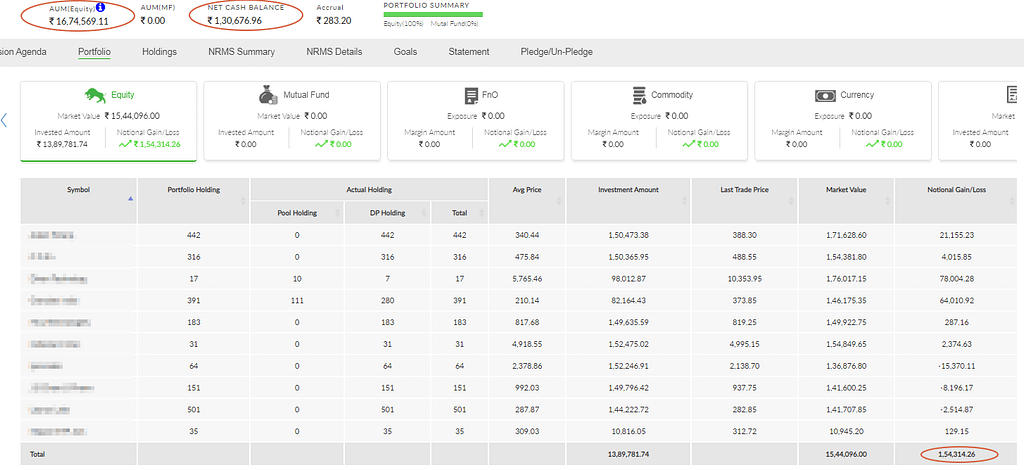Click the AUM(MF) value 0.00
1024x470 pixels.
[153, 20]
